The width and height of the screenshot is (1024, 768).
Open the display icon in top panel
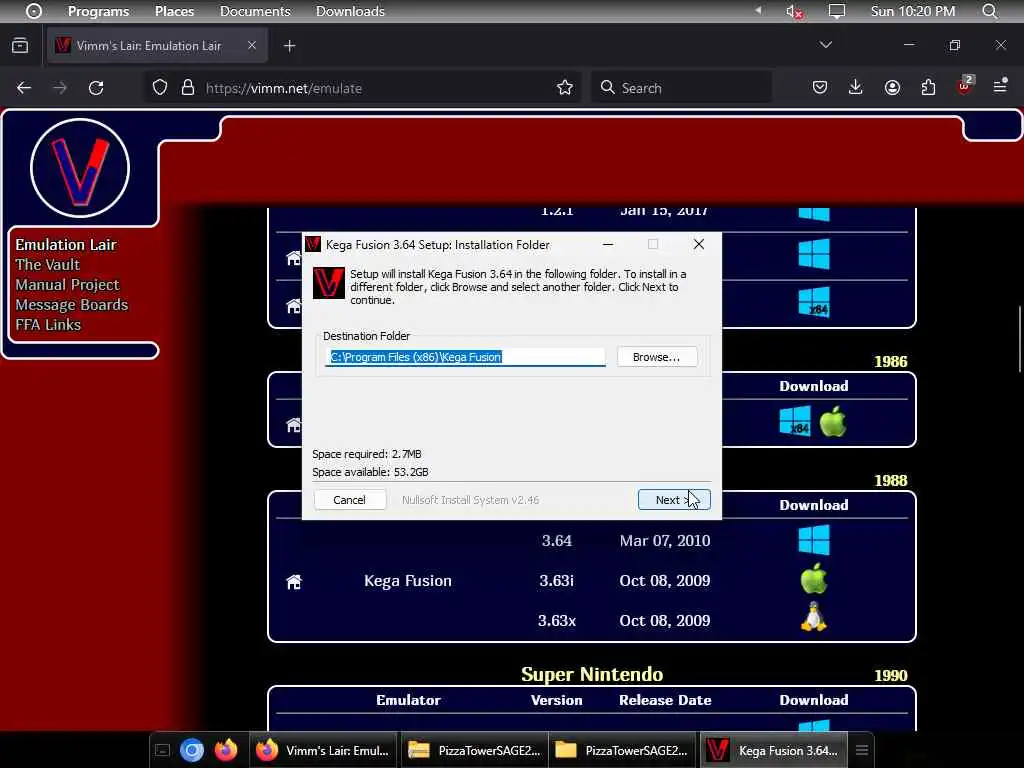pos(837,11)
